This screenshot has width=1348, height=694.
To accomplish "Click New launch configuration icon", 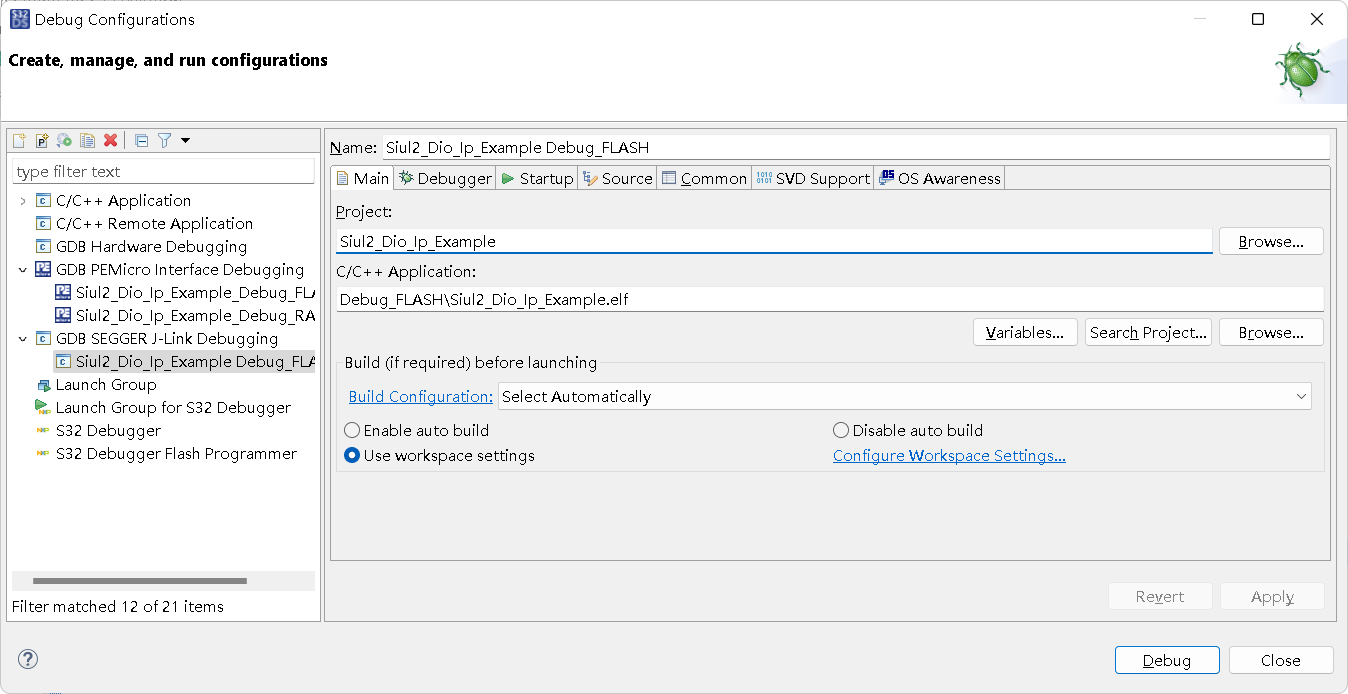I will click(x=19, y=141).
